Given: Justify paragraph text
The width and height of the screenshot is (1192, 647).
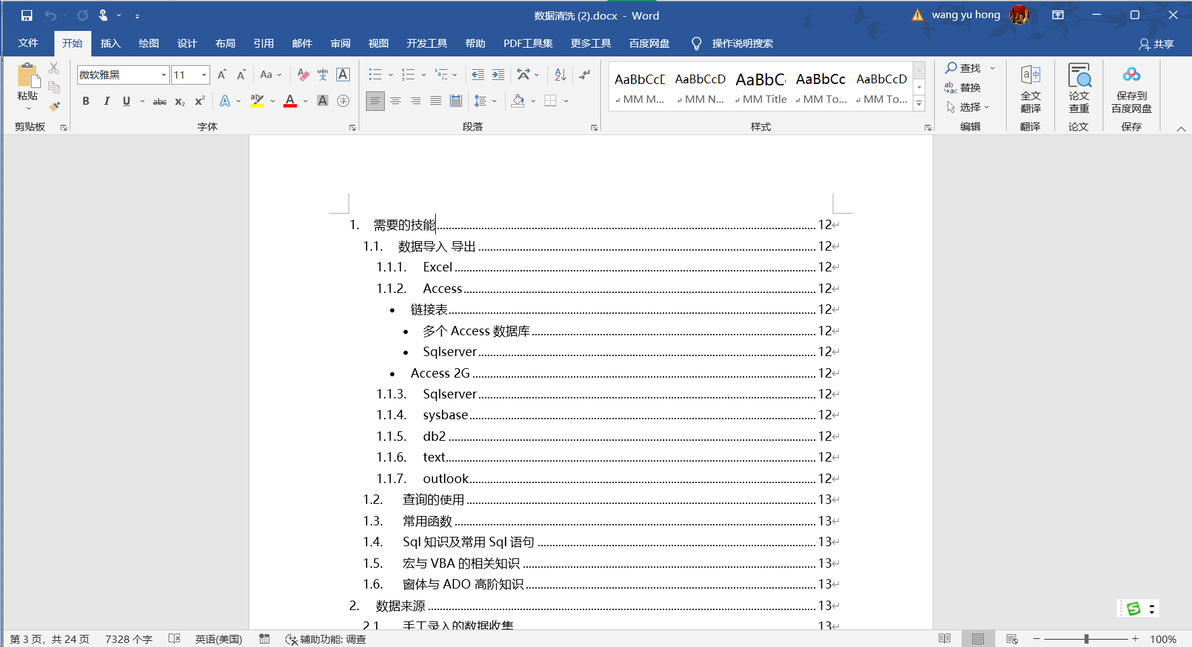Looking at the screenshot, I should (436, 100).
